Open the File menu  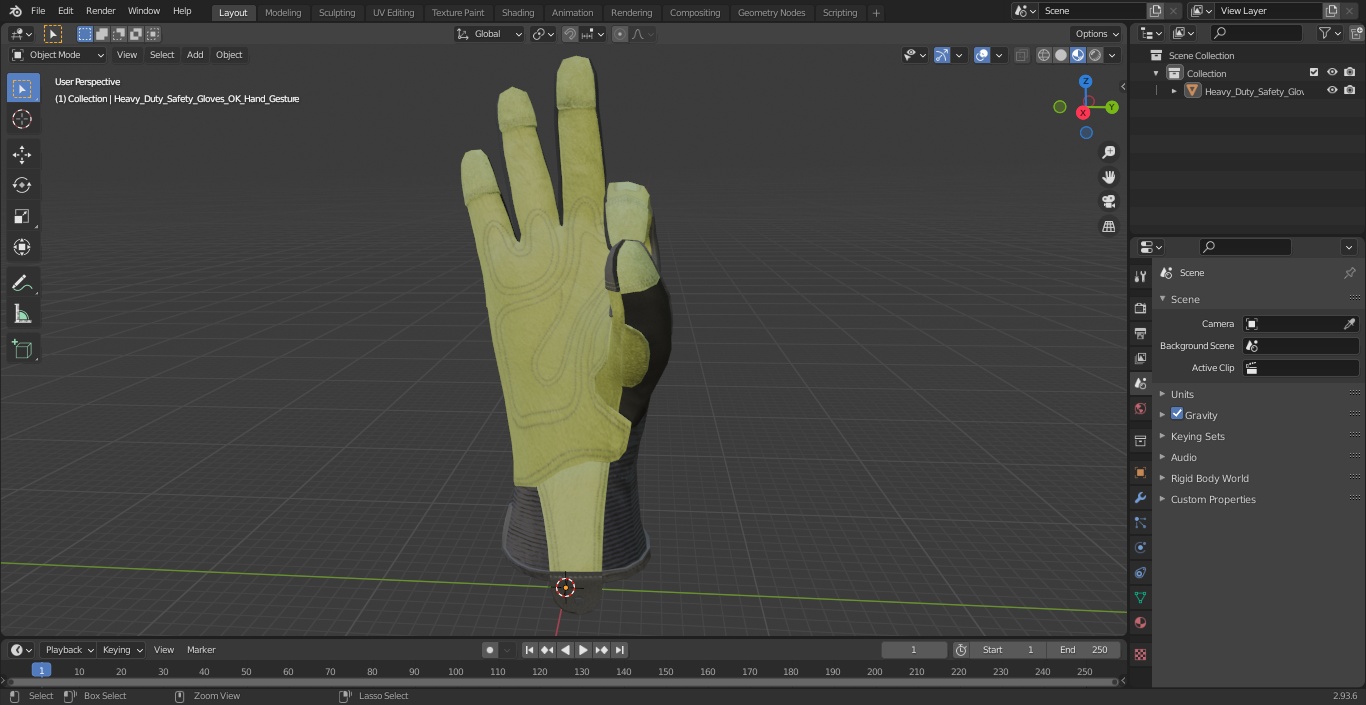[x=38, y=11]
